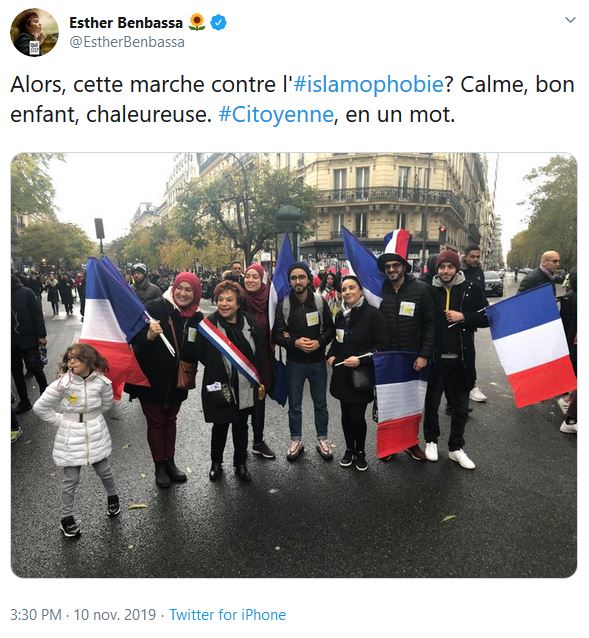Click the 3:30 PM timestamp
The width and height of the screenshot is (589, 638).
point(36,614)
